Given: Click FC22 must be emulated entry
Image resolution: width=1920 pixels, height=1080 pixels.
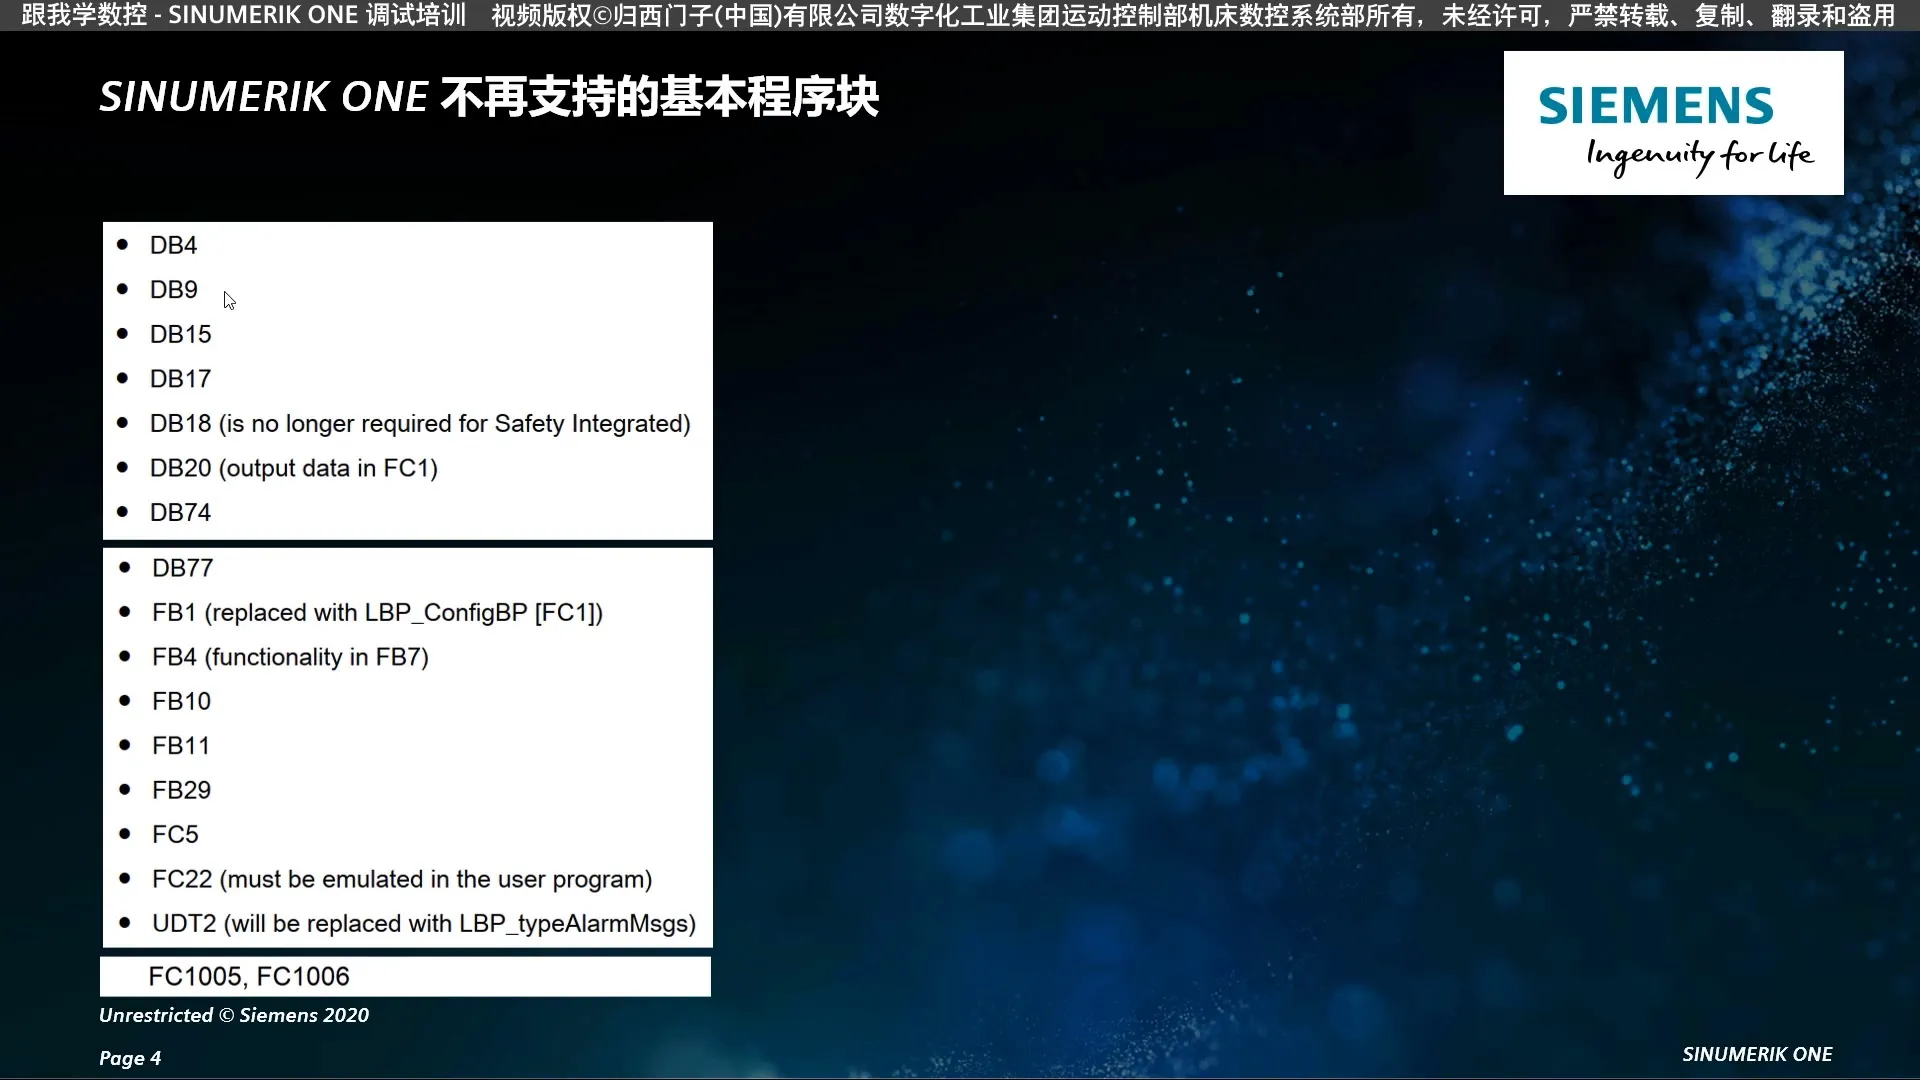Looking at the screenshot, I should 402,878.
